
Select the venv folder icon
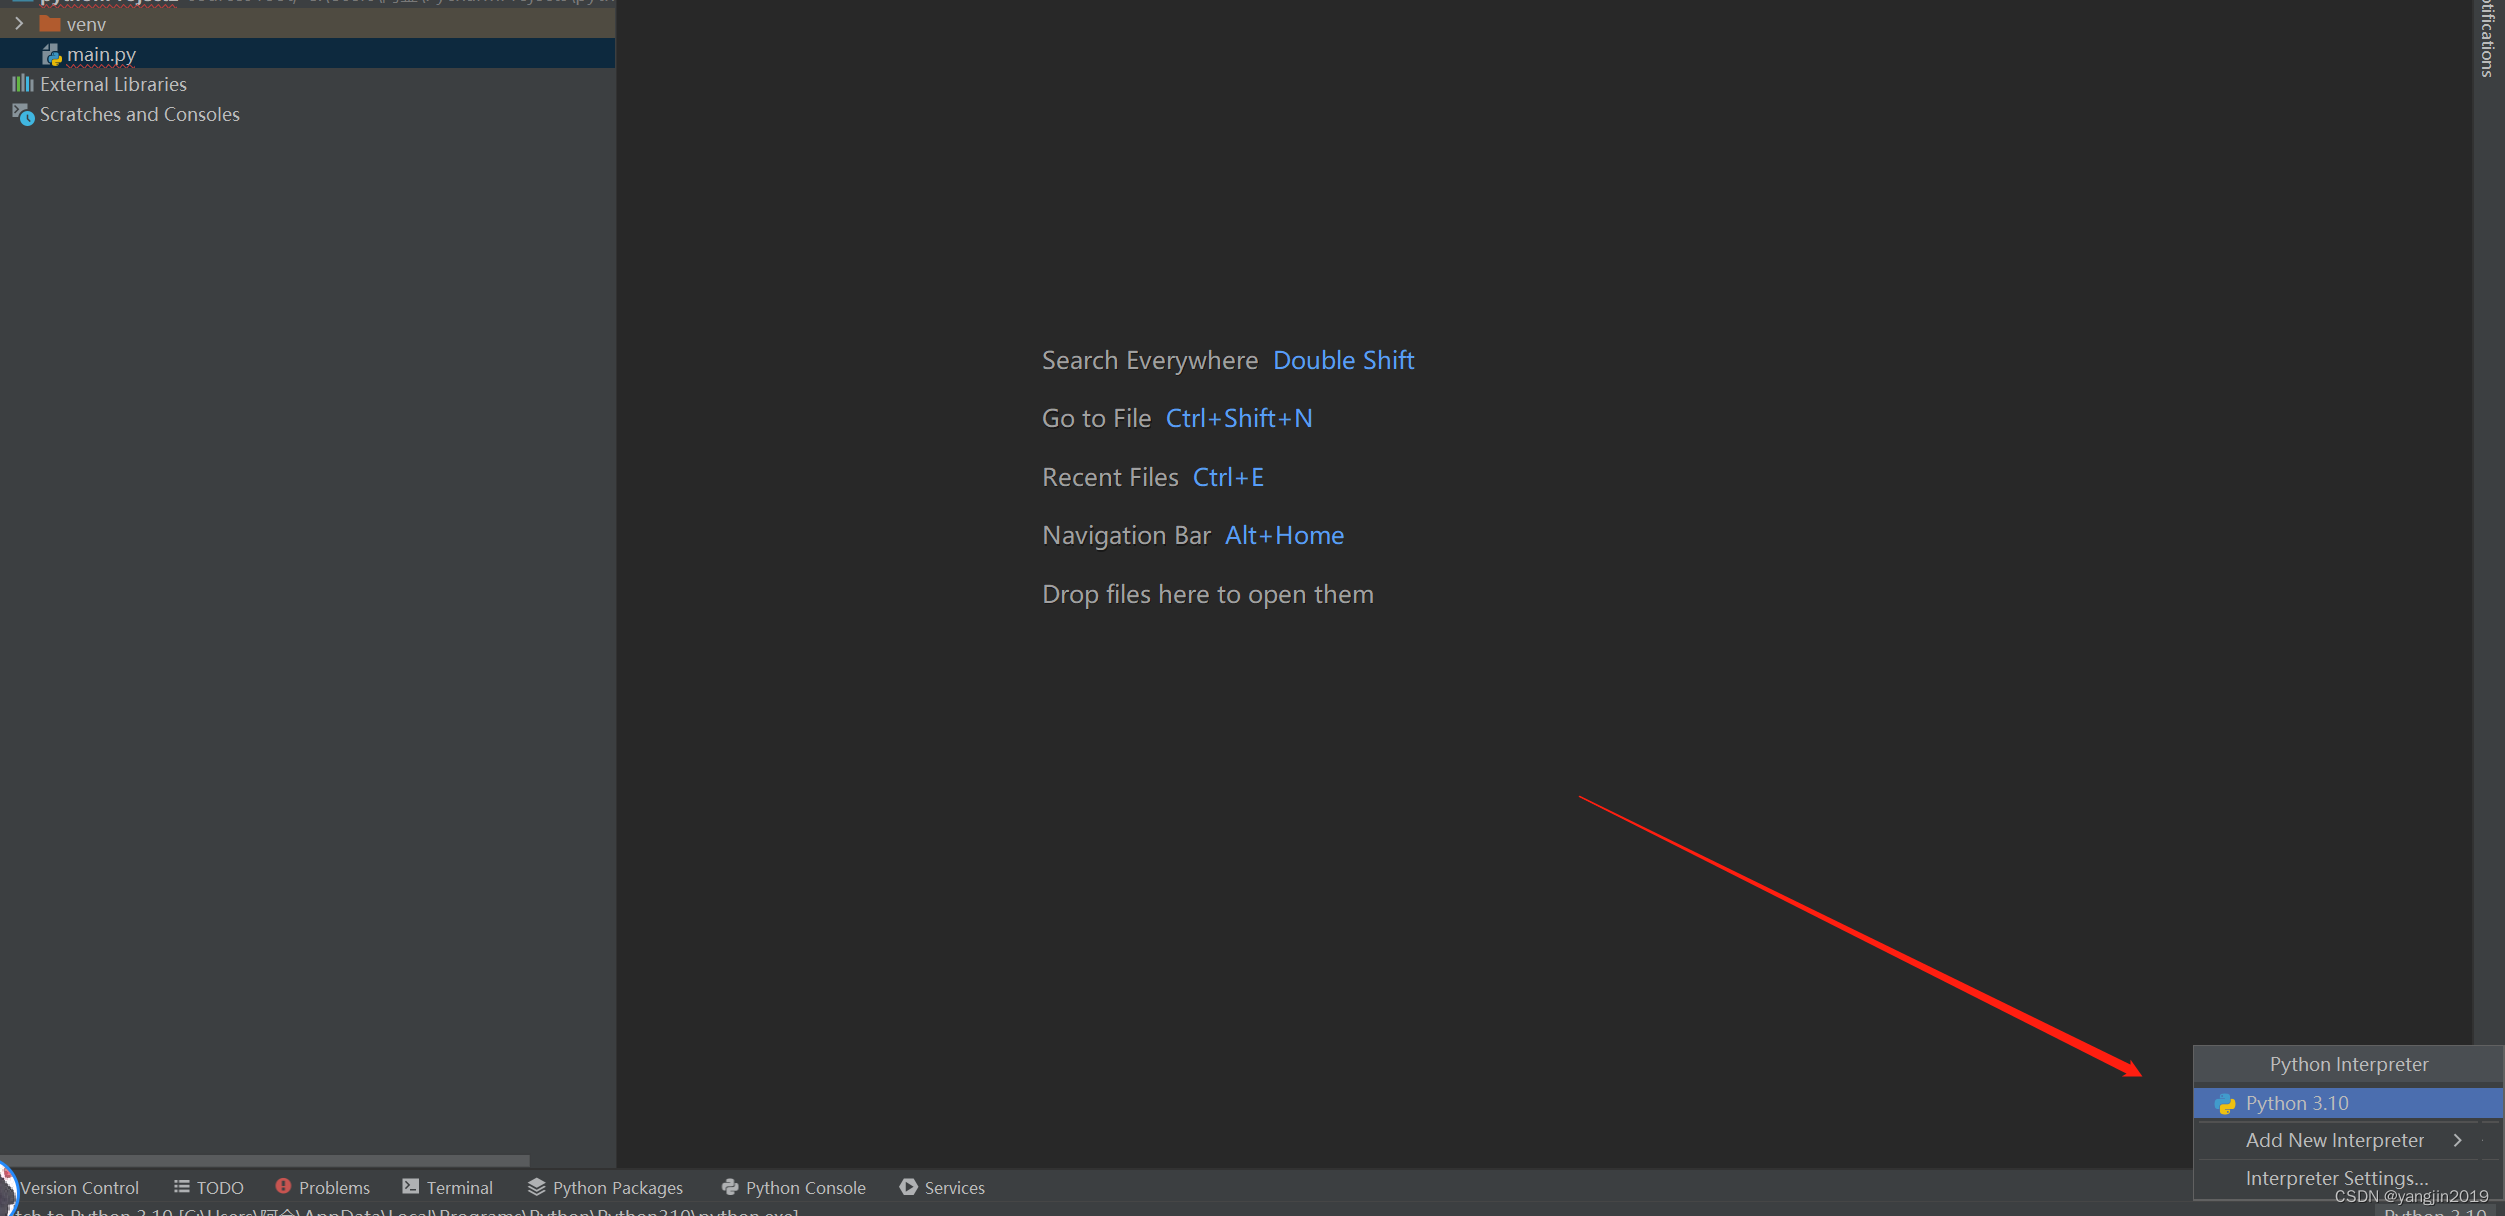pos(50,23)
